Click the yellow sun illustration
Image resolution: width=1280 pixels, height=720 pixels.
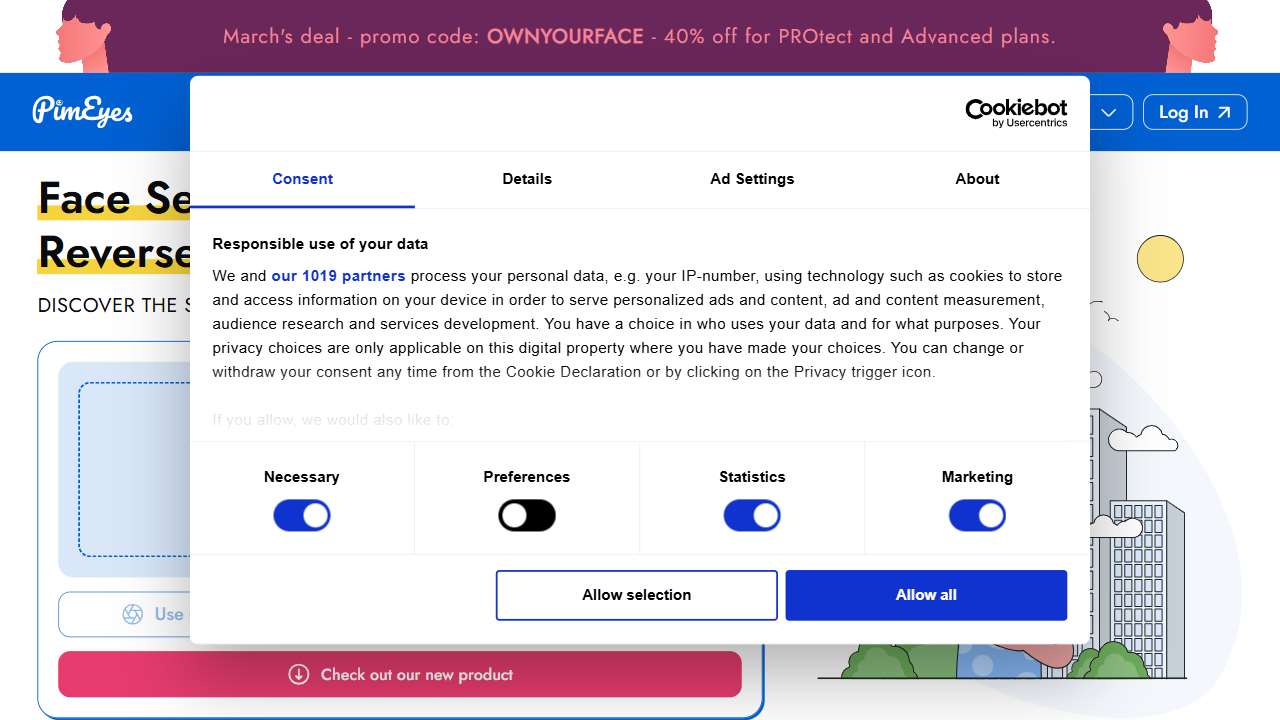(x=1160, y=259)
